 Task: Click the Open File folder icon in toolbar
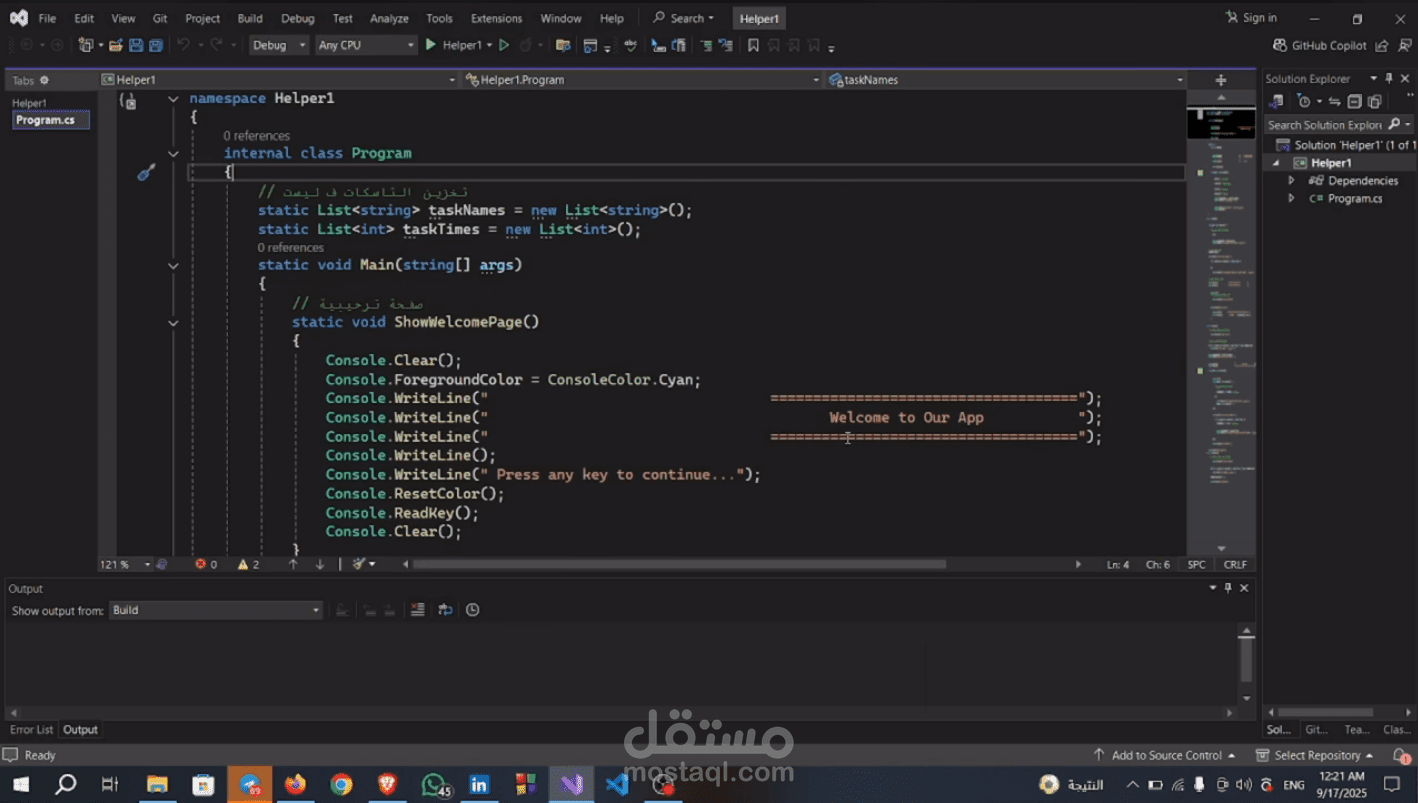[116, 45]
